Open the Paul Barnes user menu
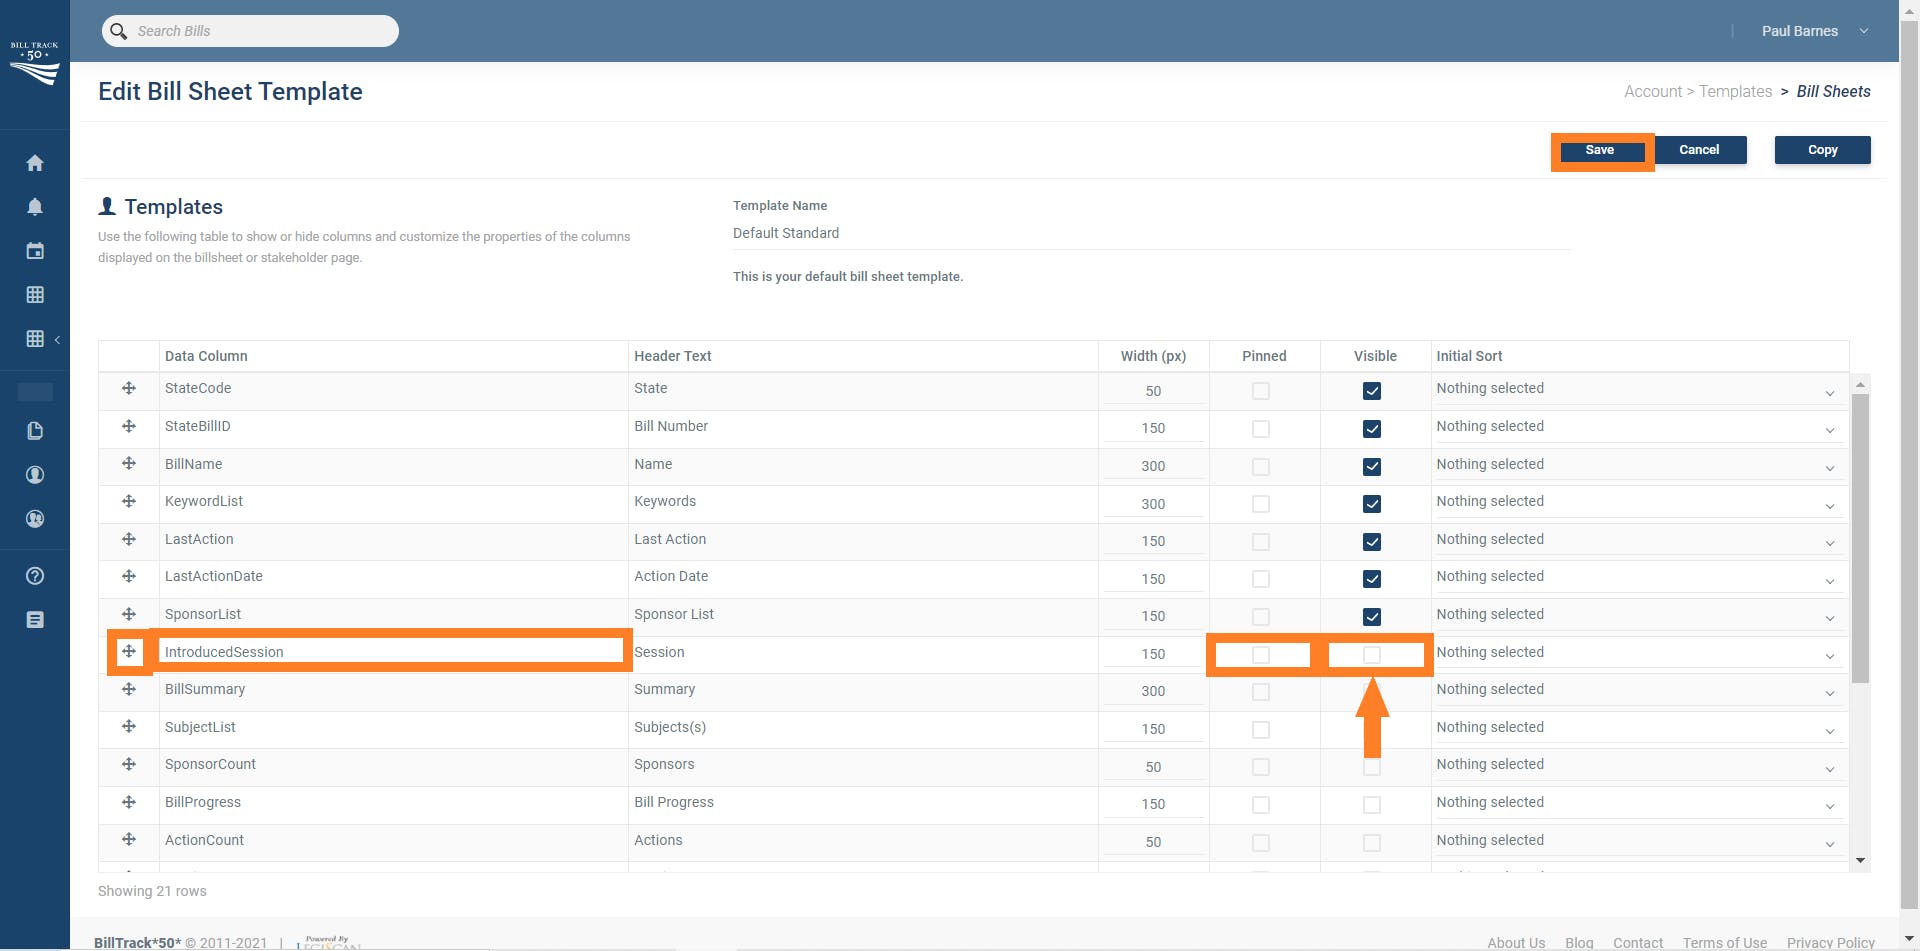Screen dimensions: 1920x951 tap(1813, 31)
